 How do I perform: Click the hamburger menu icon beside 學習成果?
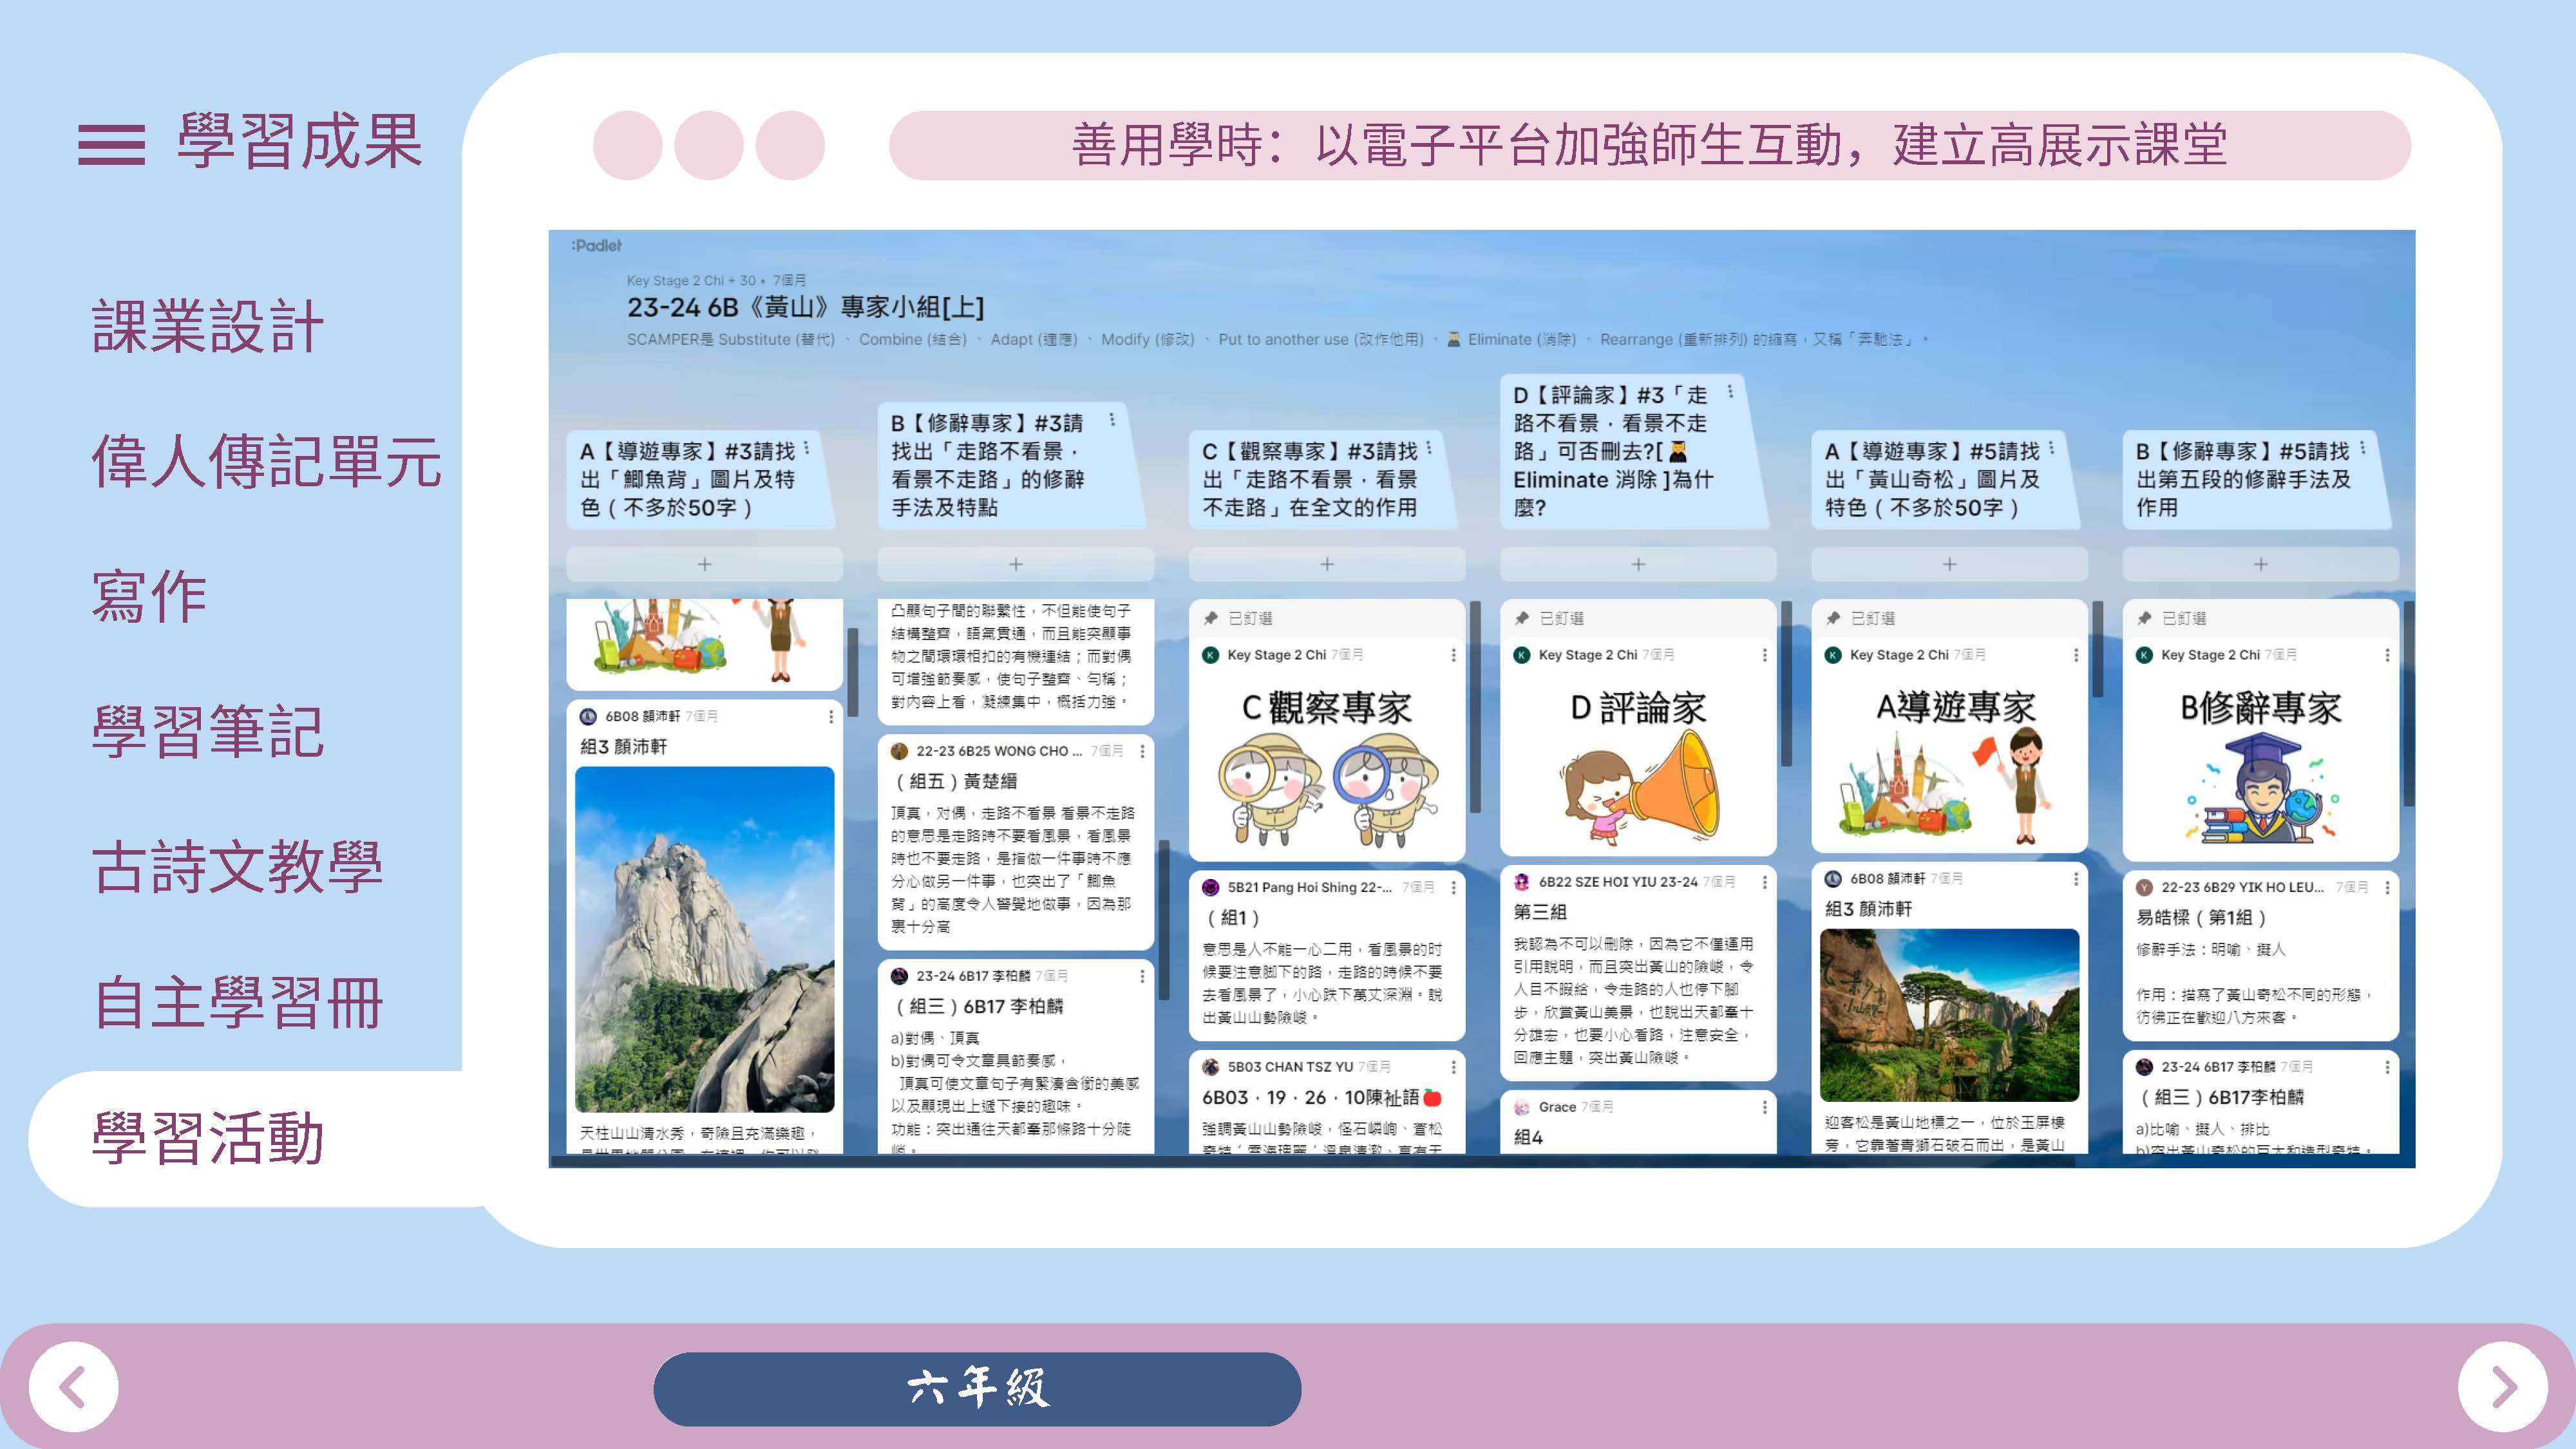click(x=111, y=145)
